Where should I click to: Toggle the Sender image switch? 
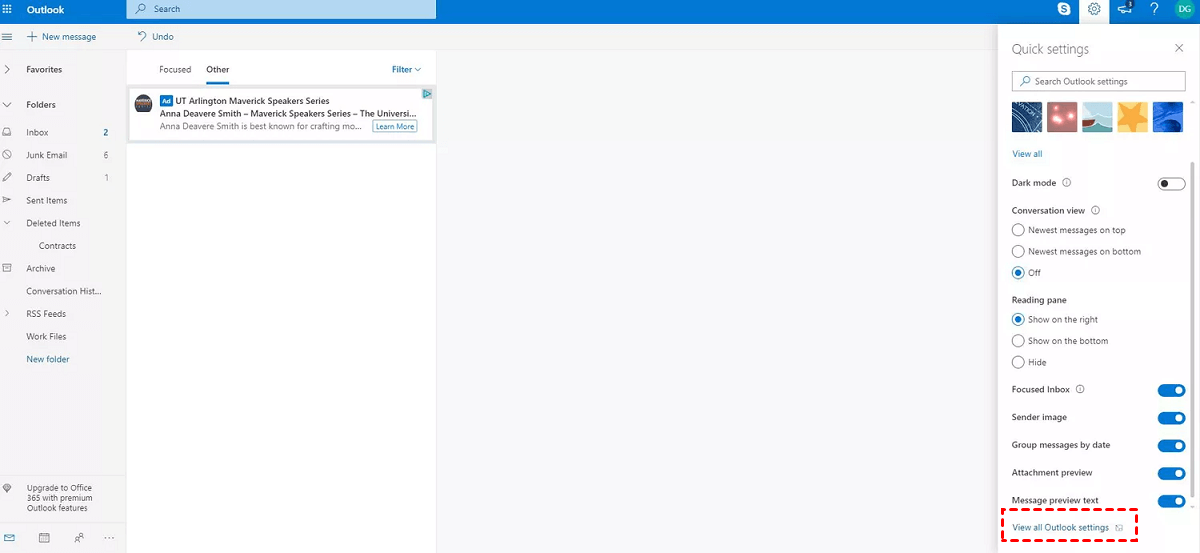[x=1171, y=418]
